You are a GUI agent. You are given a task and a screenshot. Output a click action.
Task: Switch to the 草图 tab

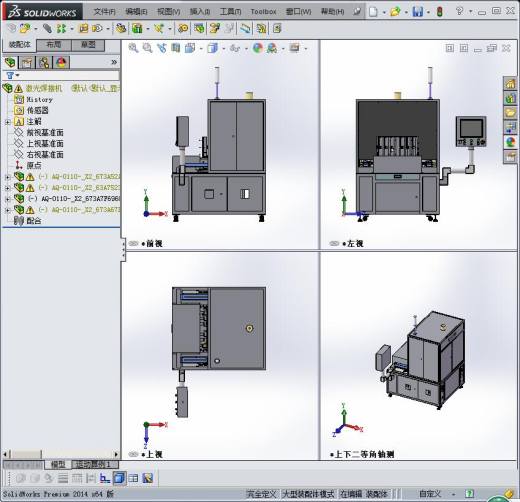pos(88,45)
